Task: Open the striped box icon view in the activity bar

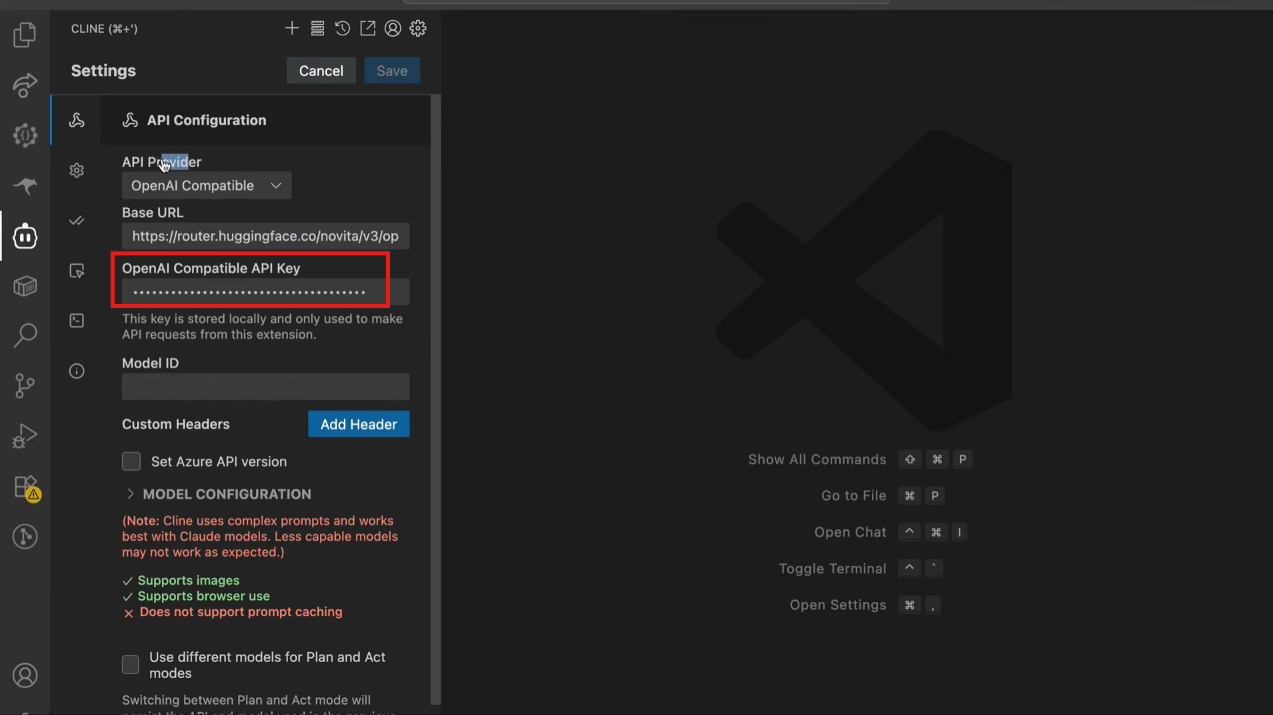Action: 25,287
